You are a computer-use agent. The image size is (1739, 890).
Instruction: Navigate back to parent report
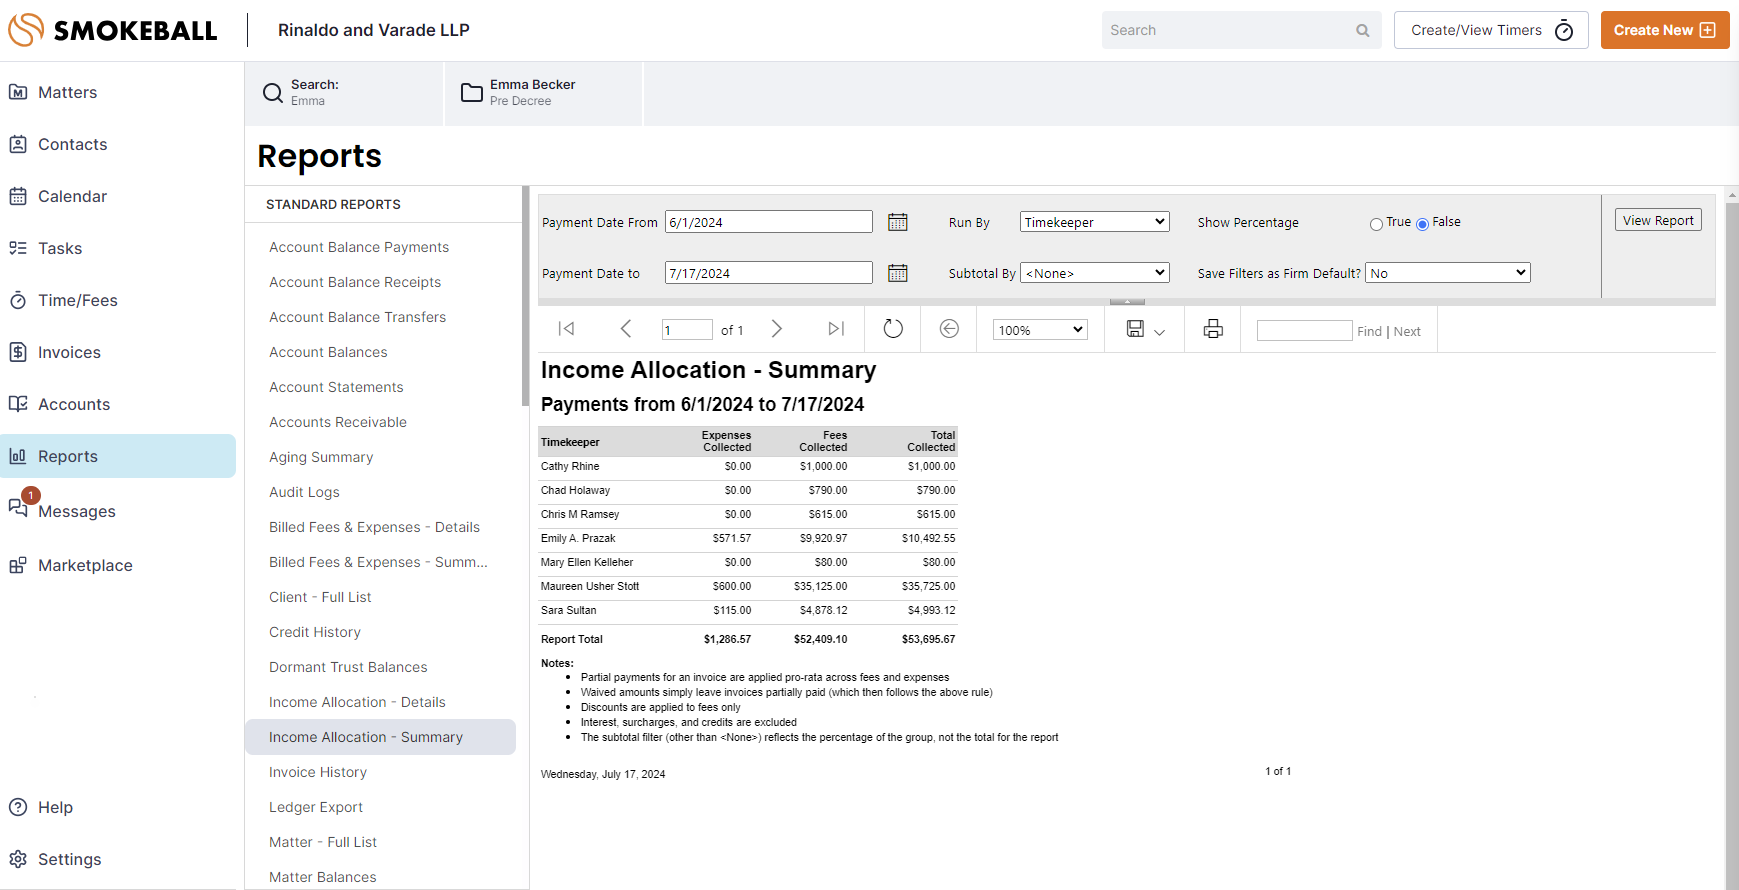tap(949, 329)
